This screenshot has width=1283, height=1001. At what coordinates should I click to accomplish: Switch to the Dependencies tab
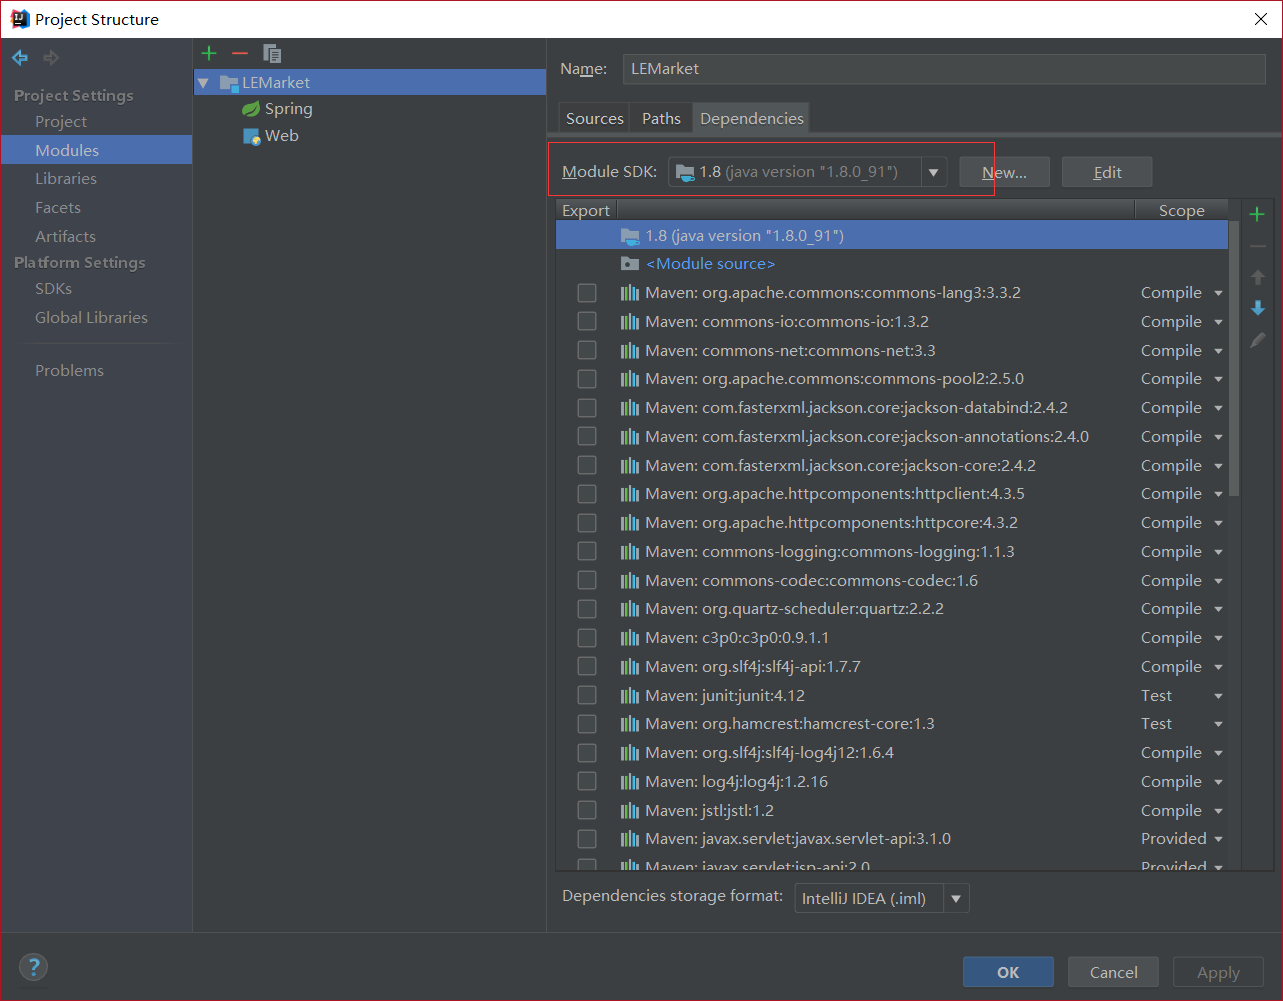coord(752,118)
